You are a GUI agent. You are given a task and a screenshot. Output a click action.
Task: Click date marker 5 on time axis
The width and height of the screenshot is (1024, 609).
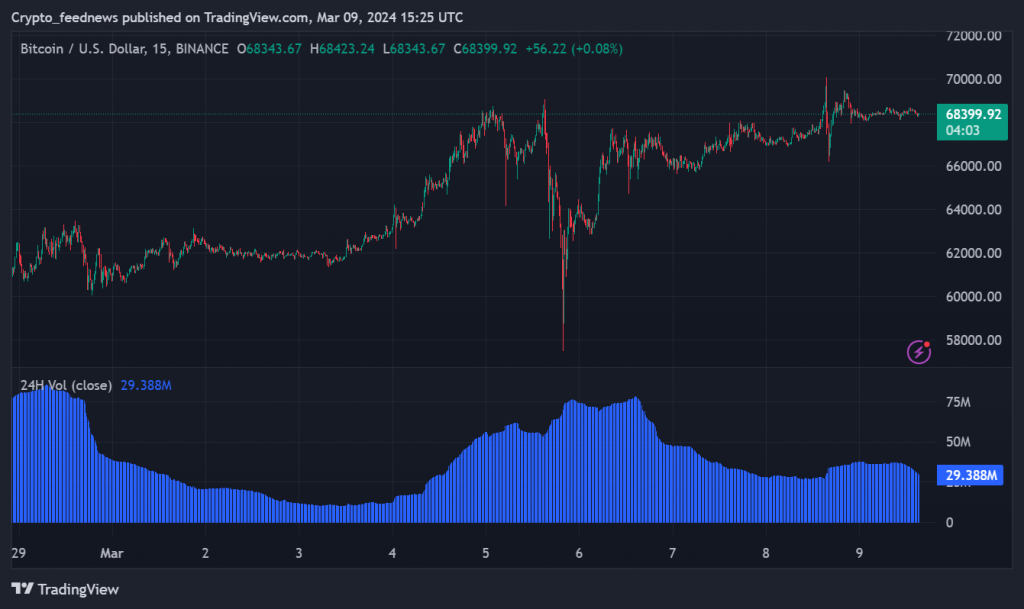pyautogui.click(x=485, y=552)
